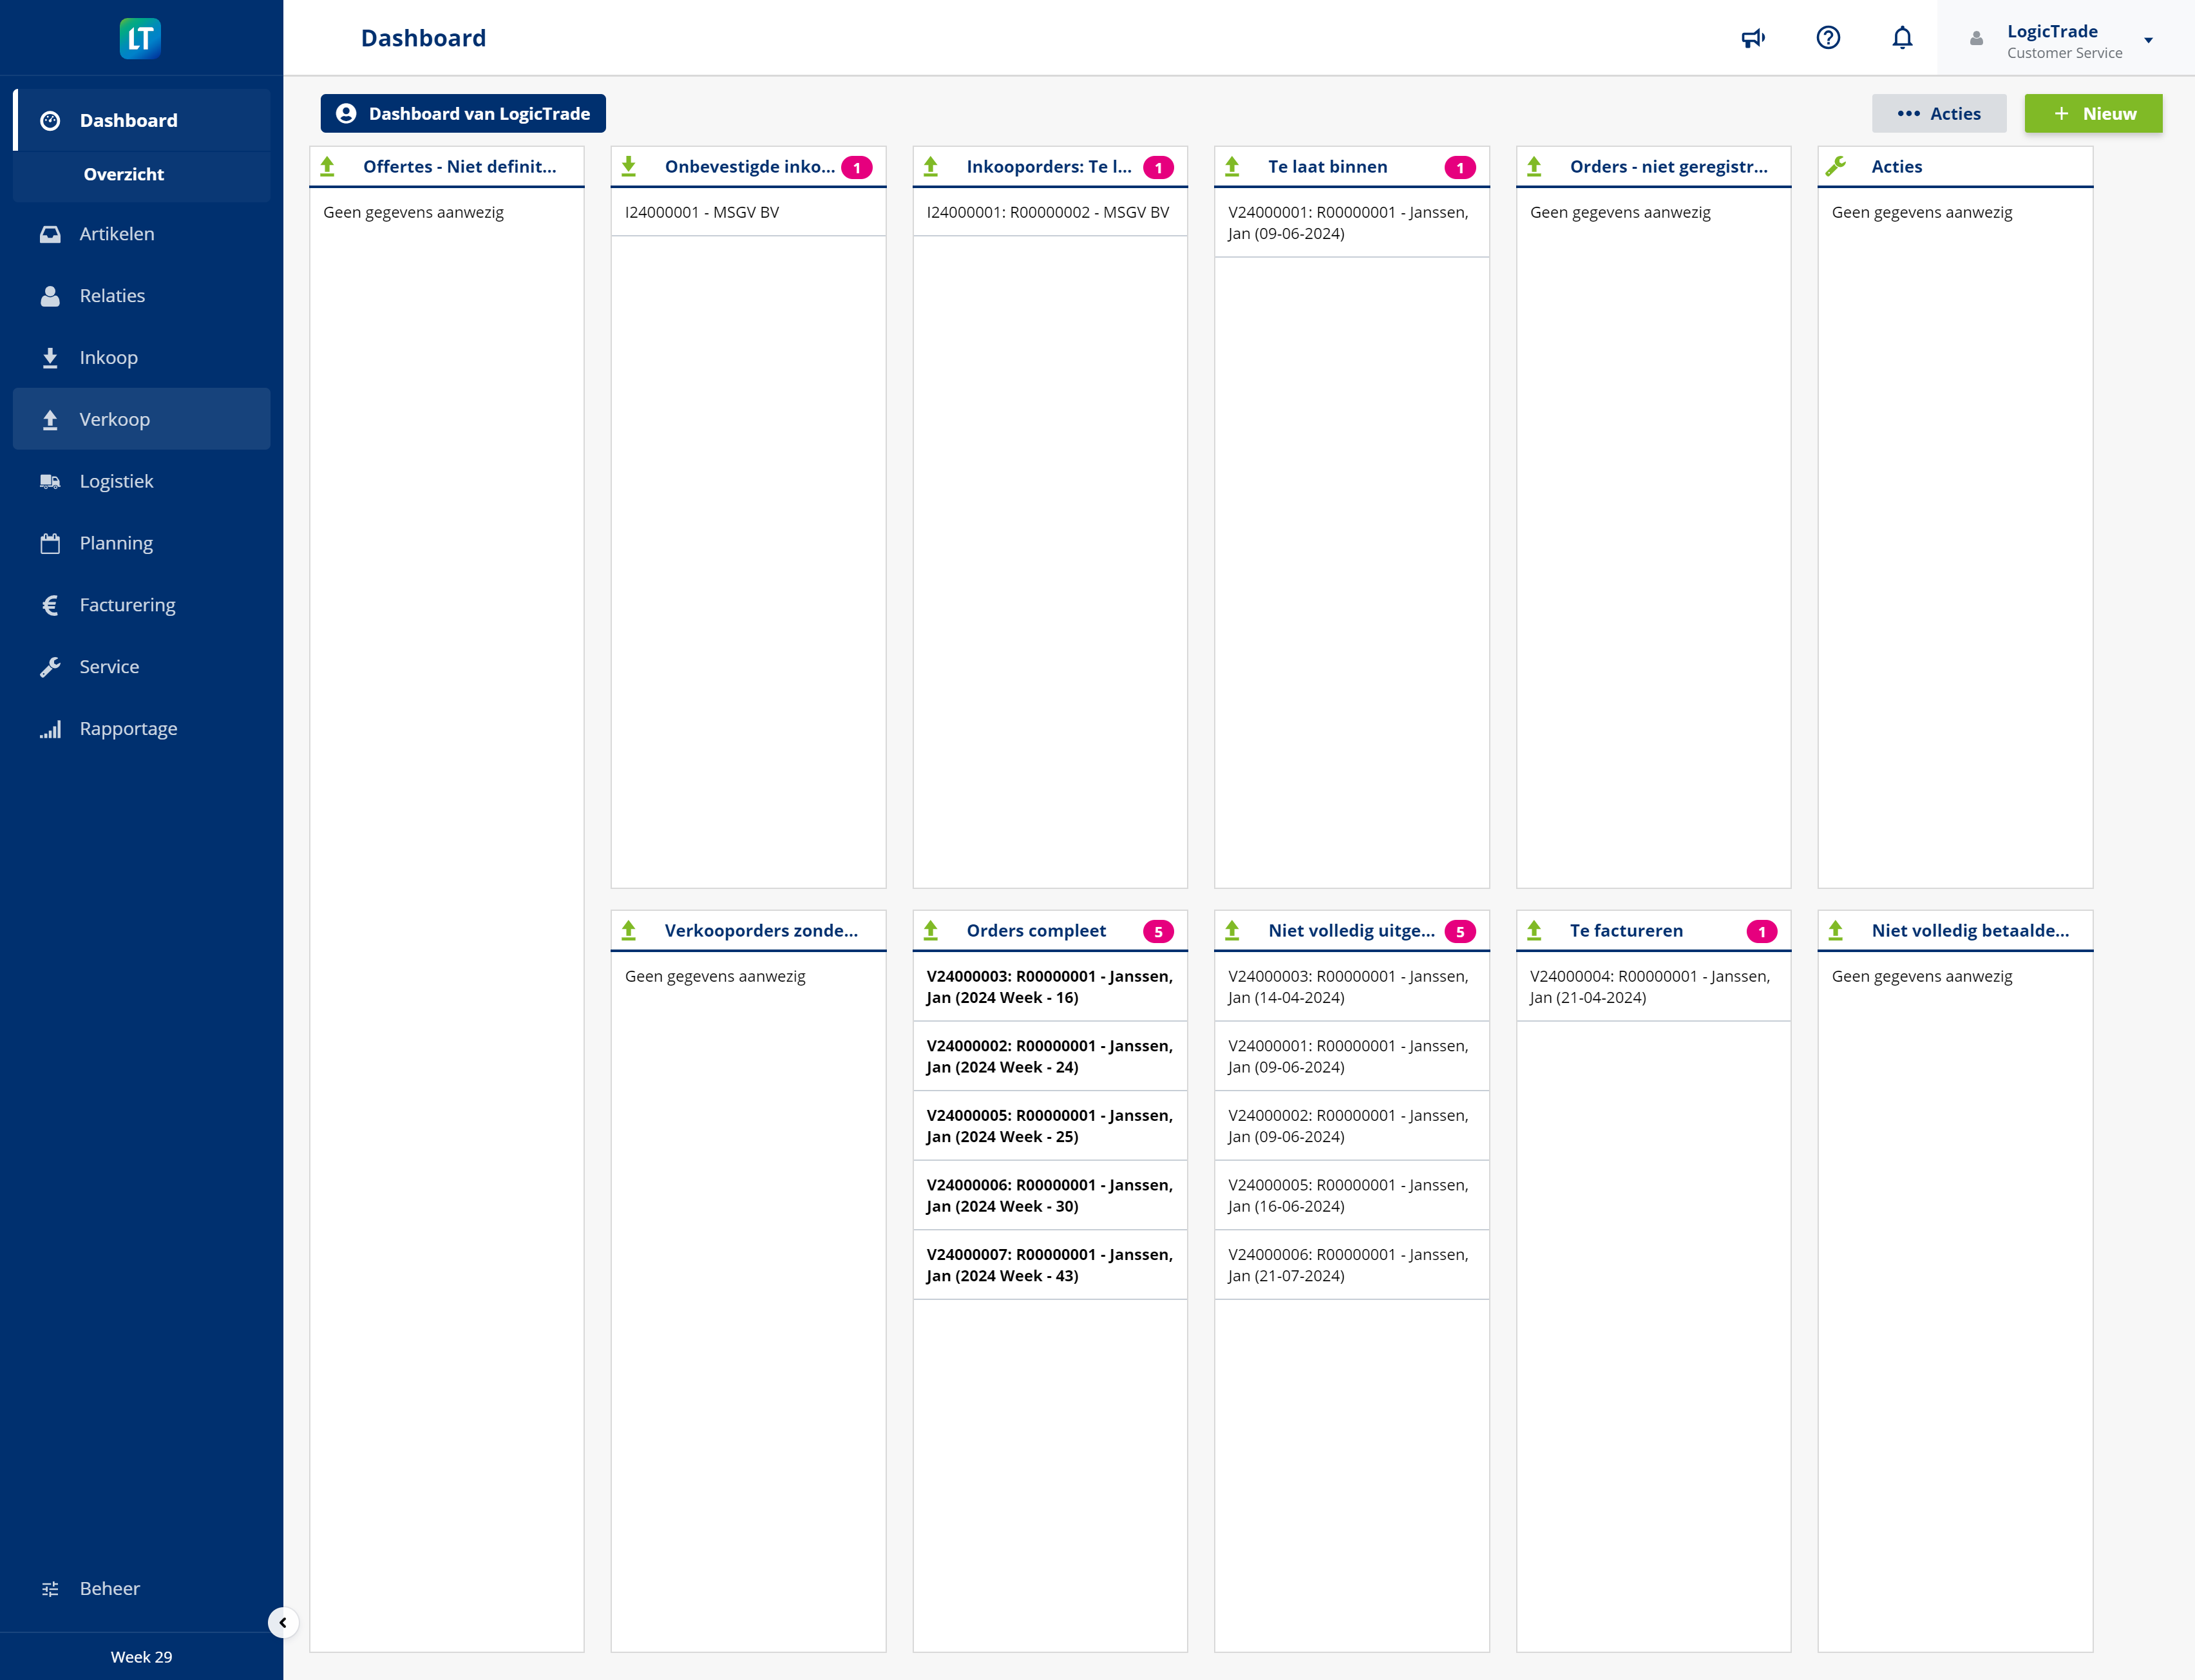The image size is (2195, 1680).
Task: Open the Rapportage menu item
Action: click(142, 729)
